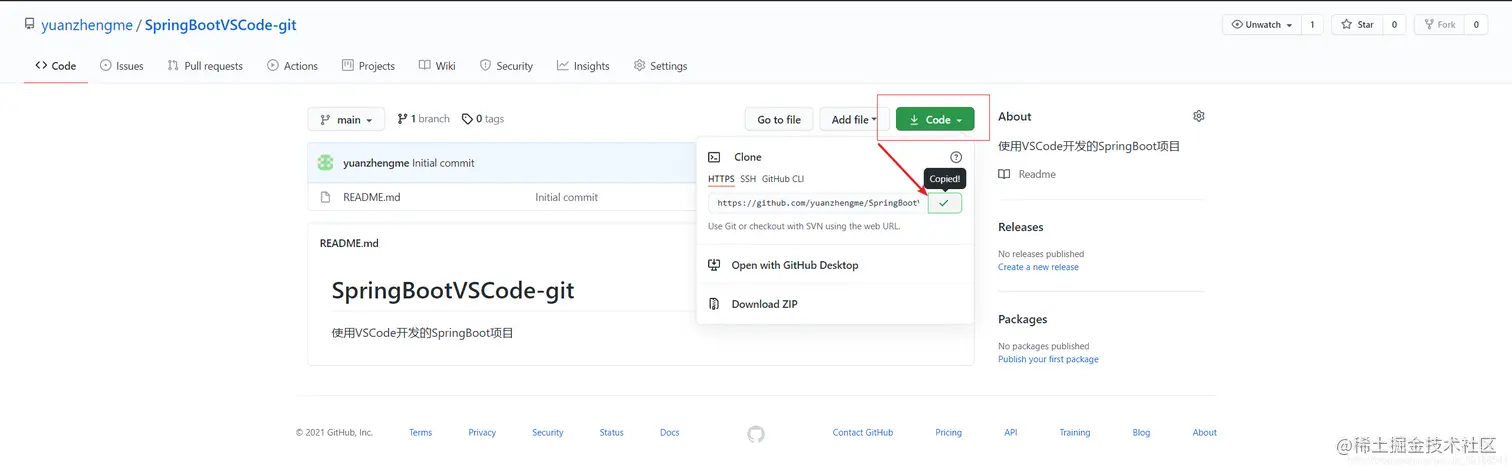Open the SpringBootVSCode-git repository title link
This screenshot has width=1512, height=471.
point(220,25)
